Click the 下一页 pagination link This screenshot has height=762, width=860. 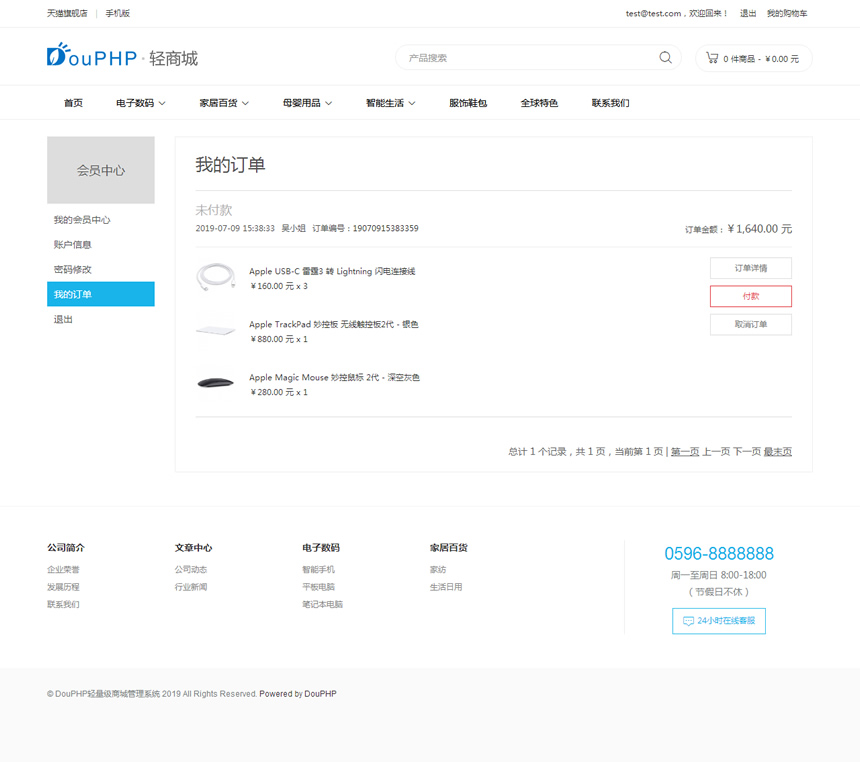coord(747,451)
